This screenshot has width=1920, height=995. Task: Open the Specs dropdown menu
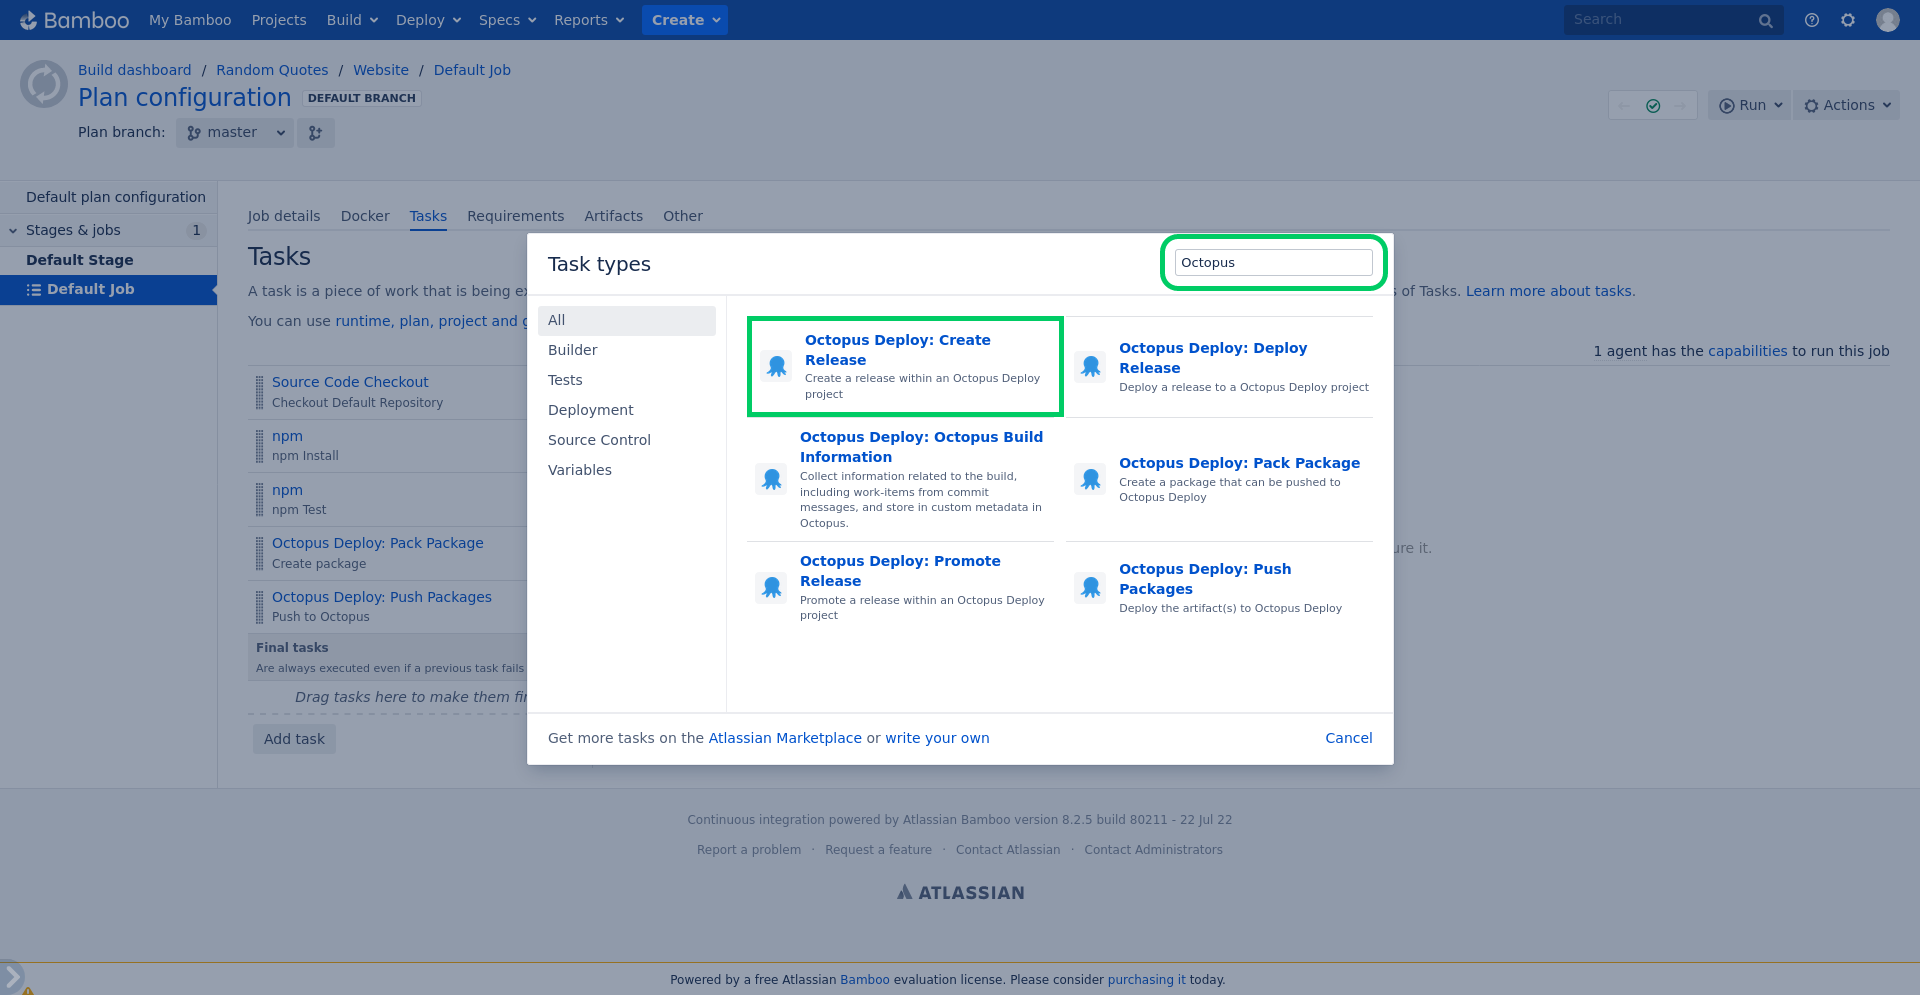click(507, 20)
